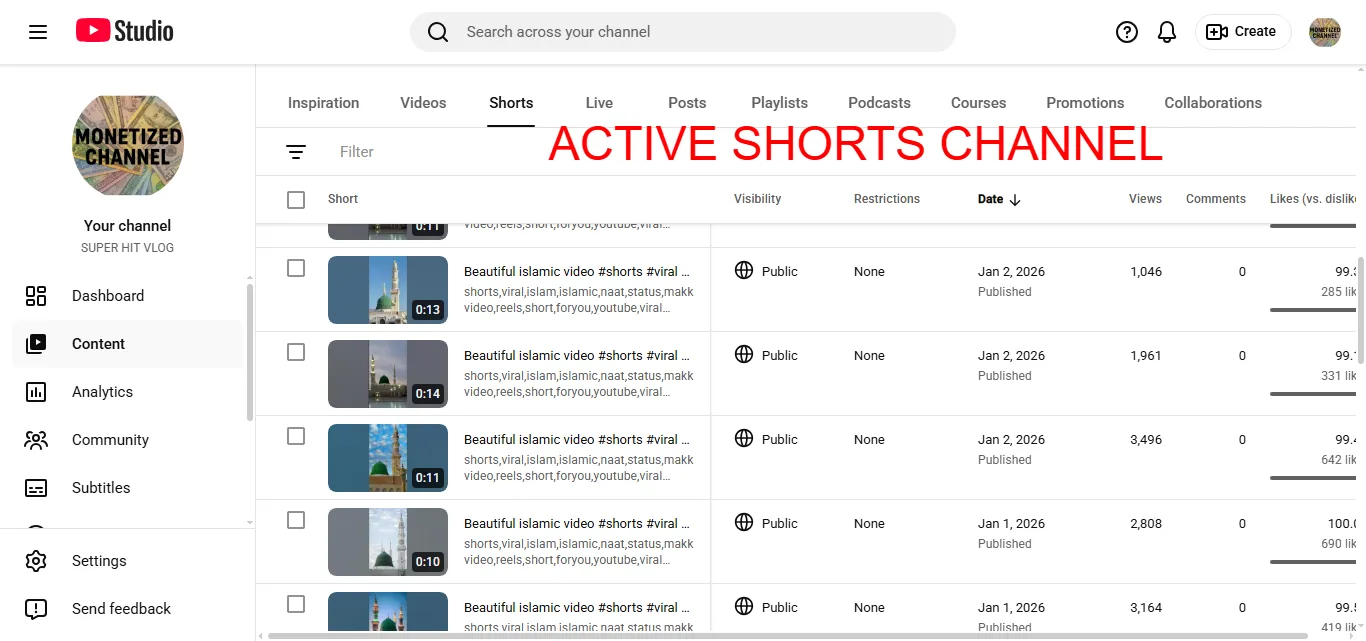The height and width of the screenshot is (641, 1366).
Task: Switch to the Live tab
Action: 599,103
